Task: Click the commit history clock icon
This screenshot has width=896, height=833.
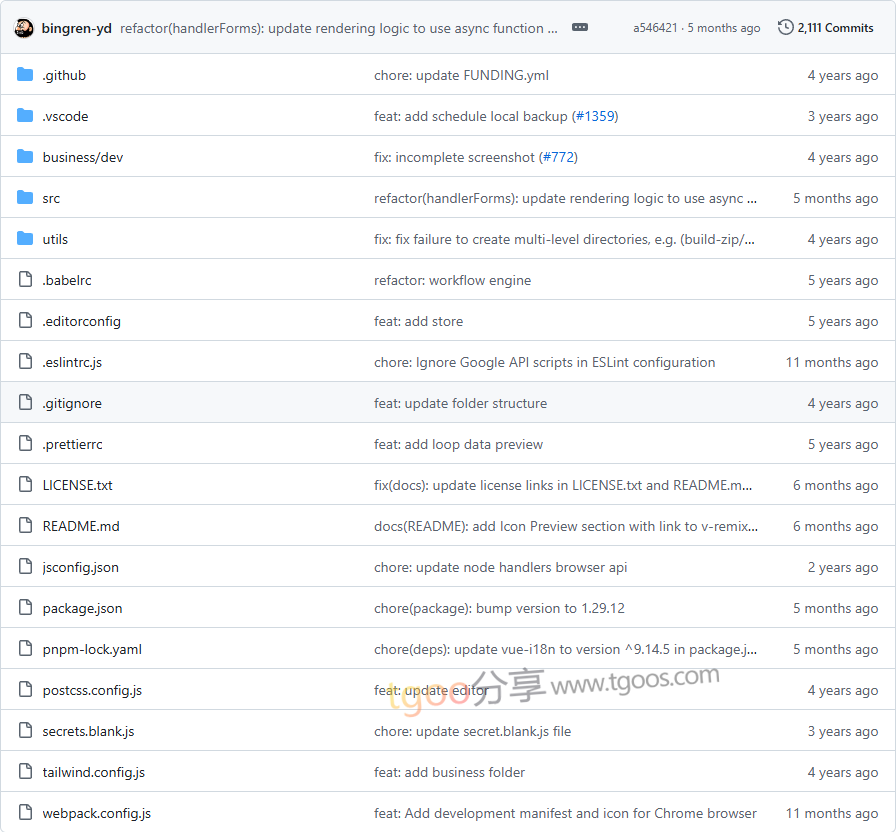Action: pos(785,28)
